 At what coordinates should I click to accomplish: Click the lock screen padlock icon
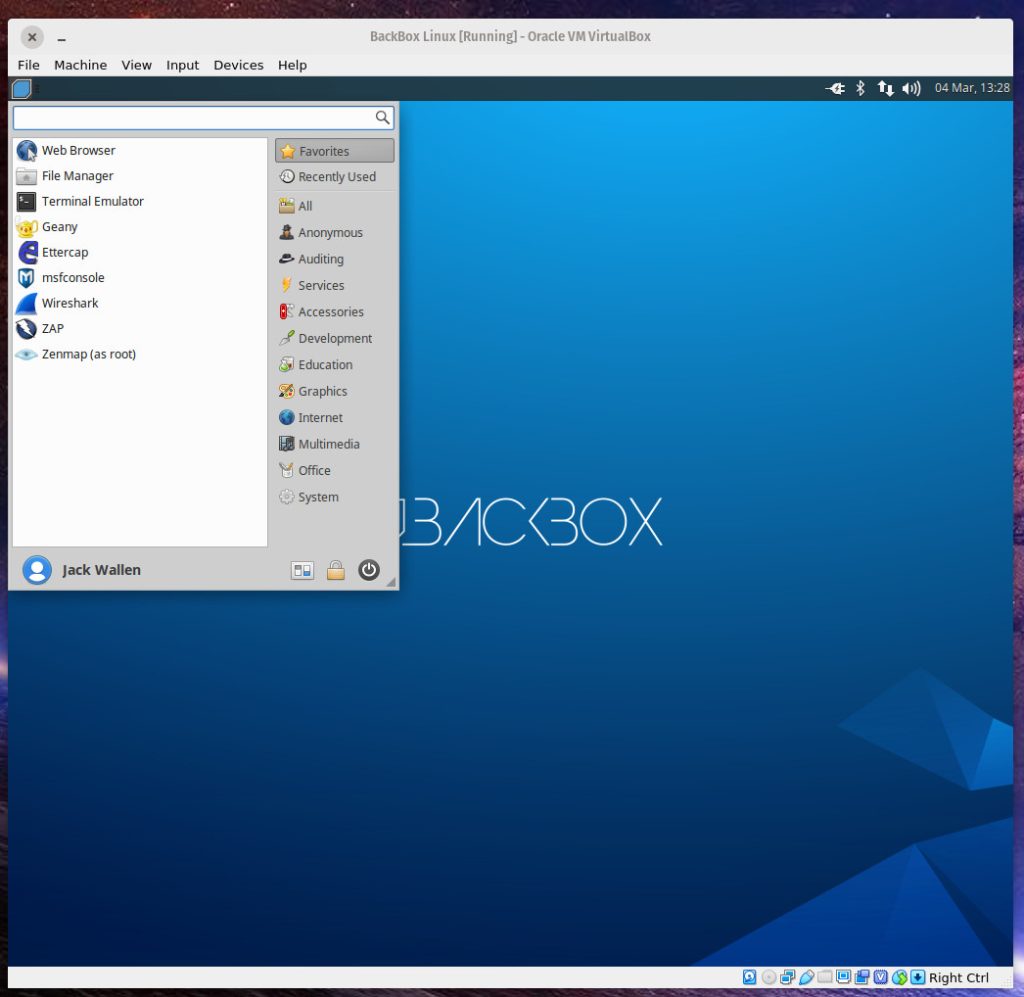(x=336, y=570)
